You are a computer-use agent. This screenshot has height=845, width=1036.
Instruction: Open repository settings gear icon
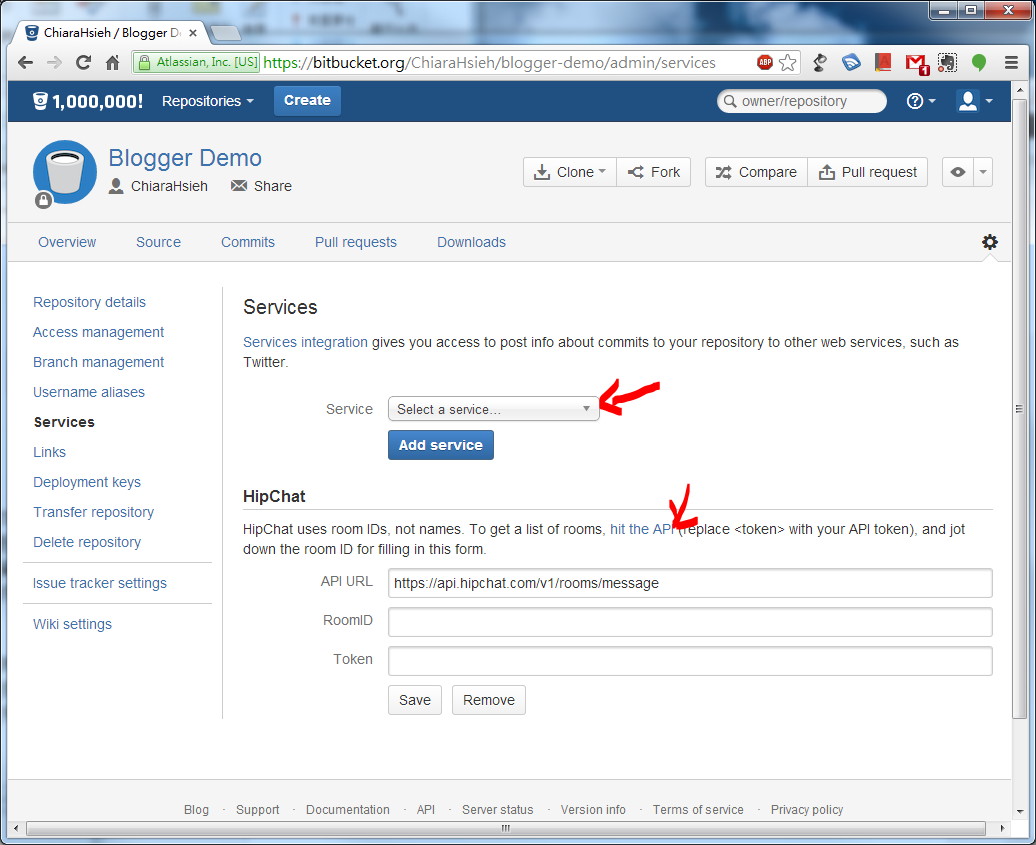pyautogui.click(x=989, y=242)
